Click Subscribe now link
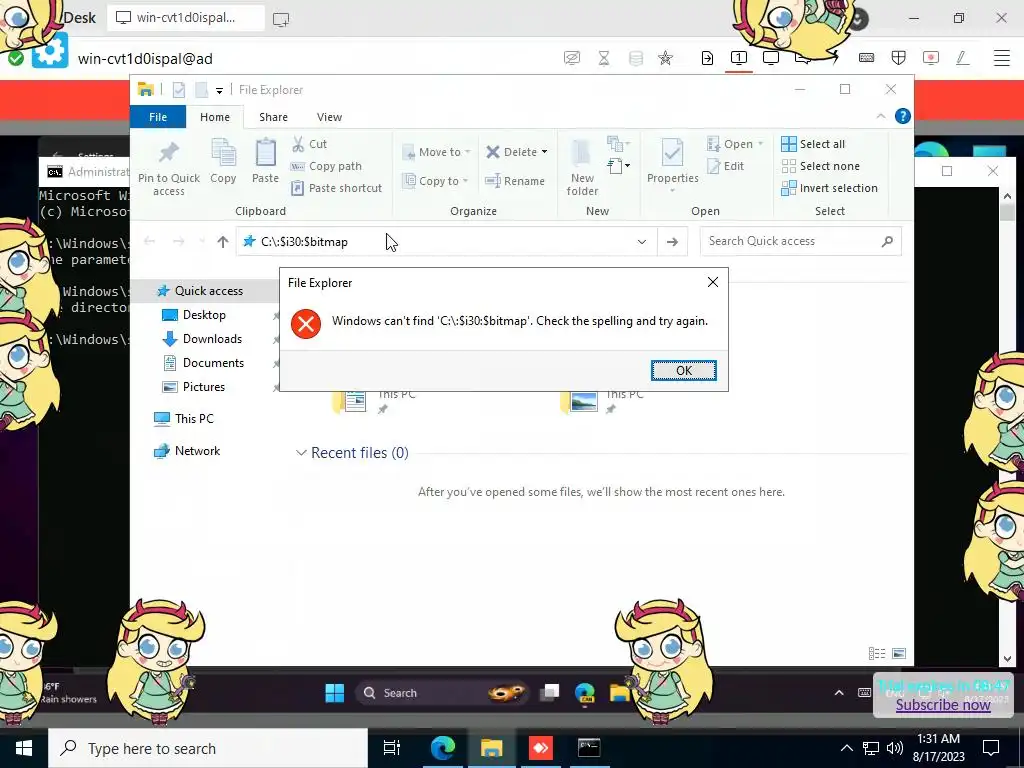The image size is (1024, 768). coord(942,705)
